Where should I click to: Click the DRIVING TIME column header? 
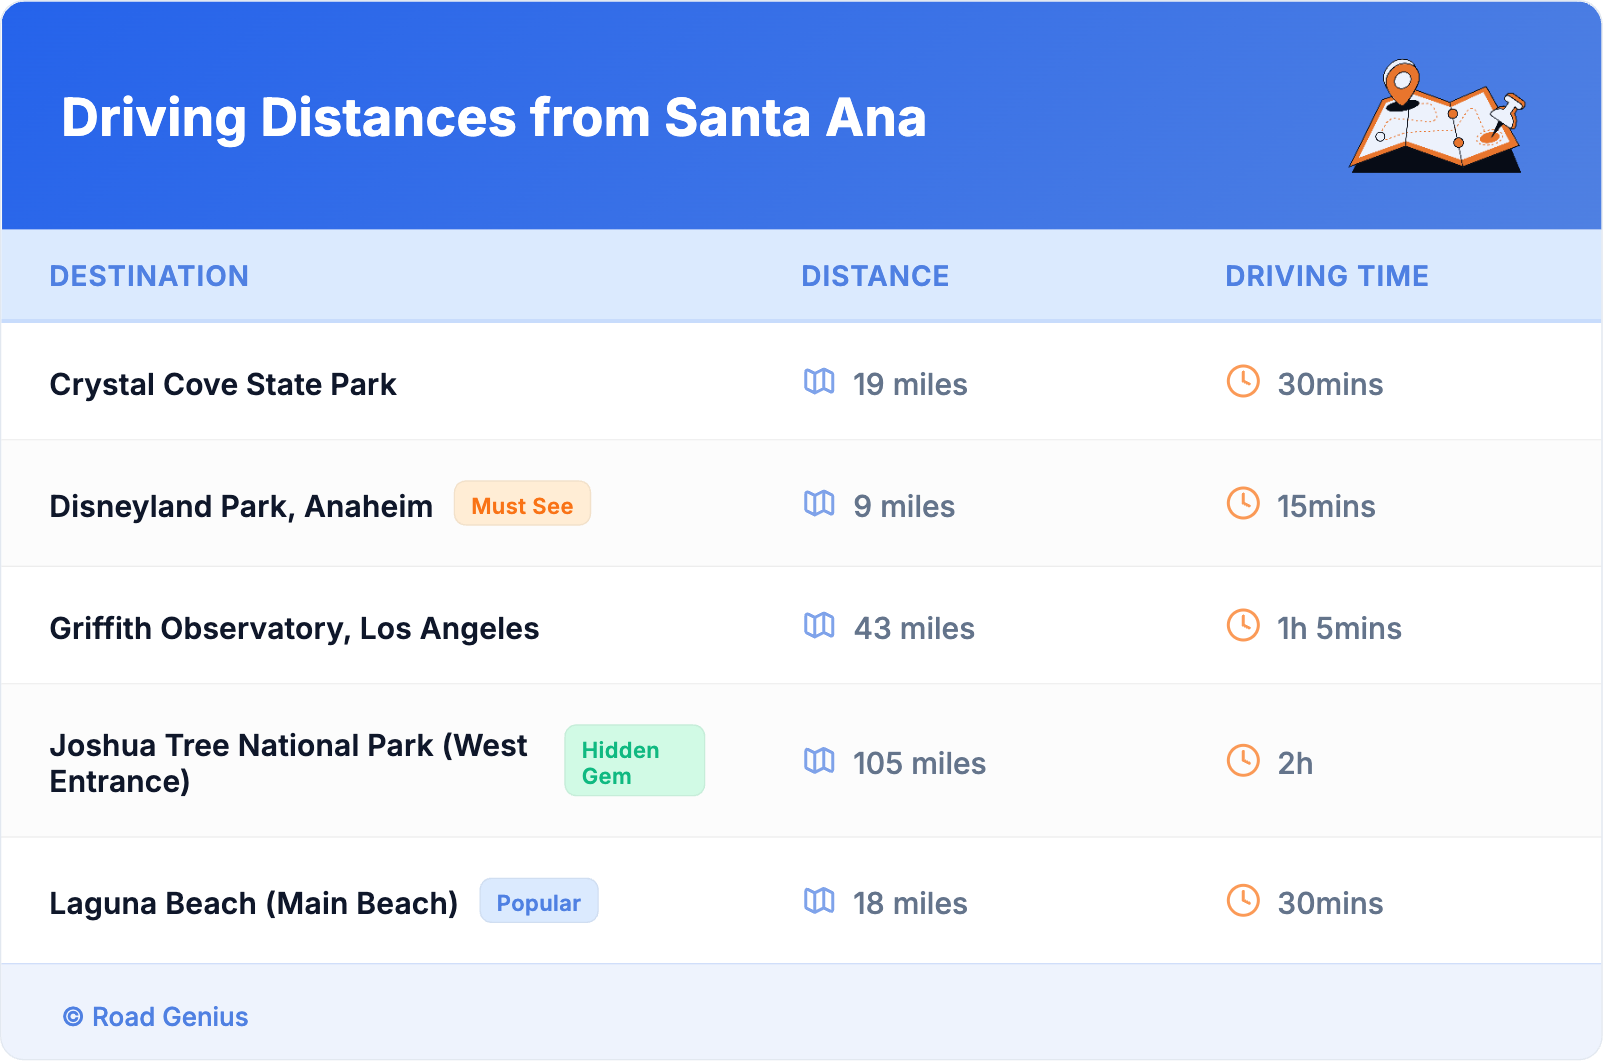pos(1326,276)
